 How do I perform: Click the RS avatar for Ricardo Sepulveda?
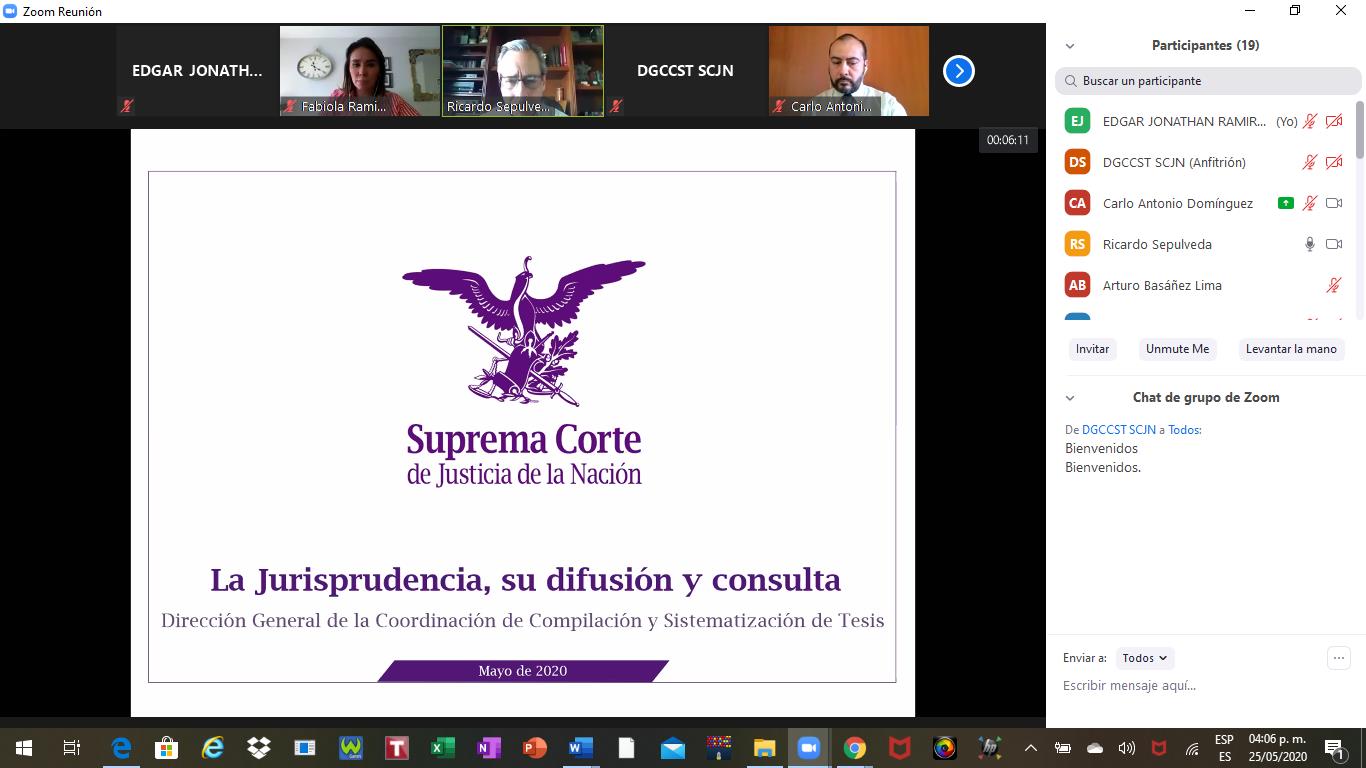tap(1077, 244)
